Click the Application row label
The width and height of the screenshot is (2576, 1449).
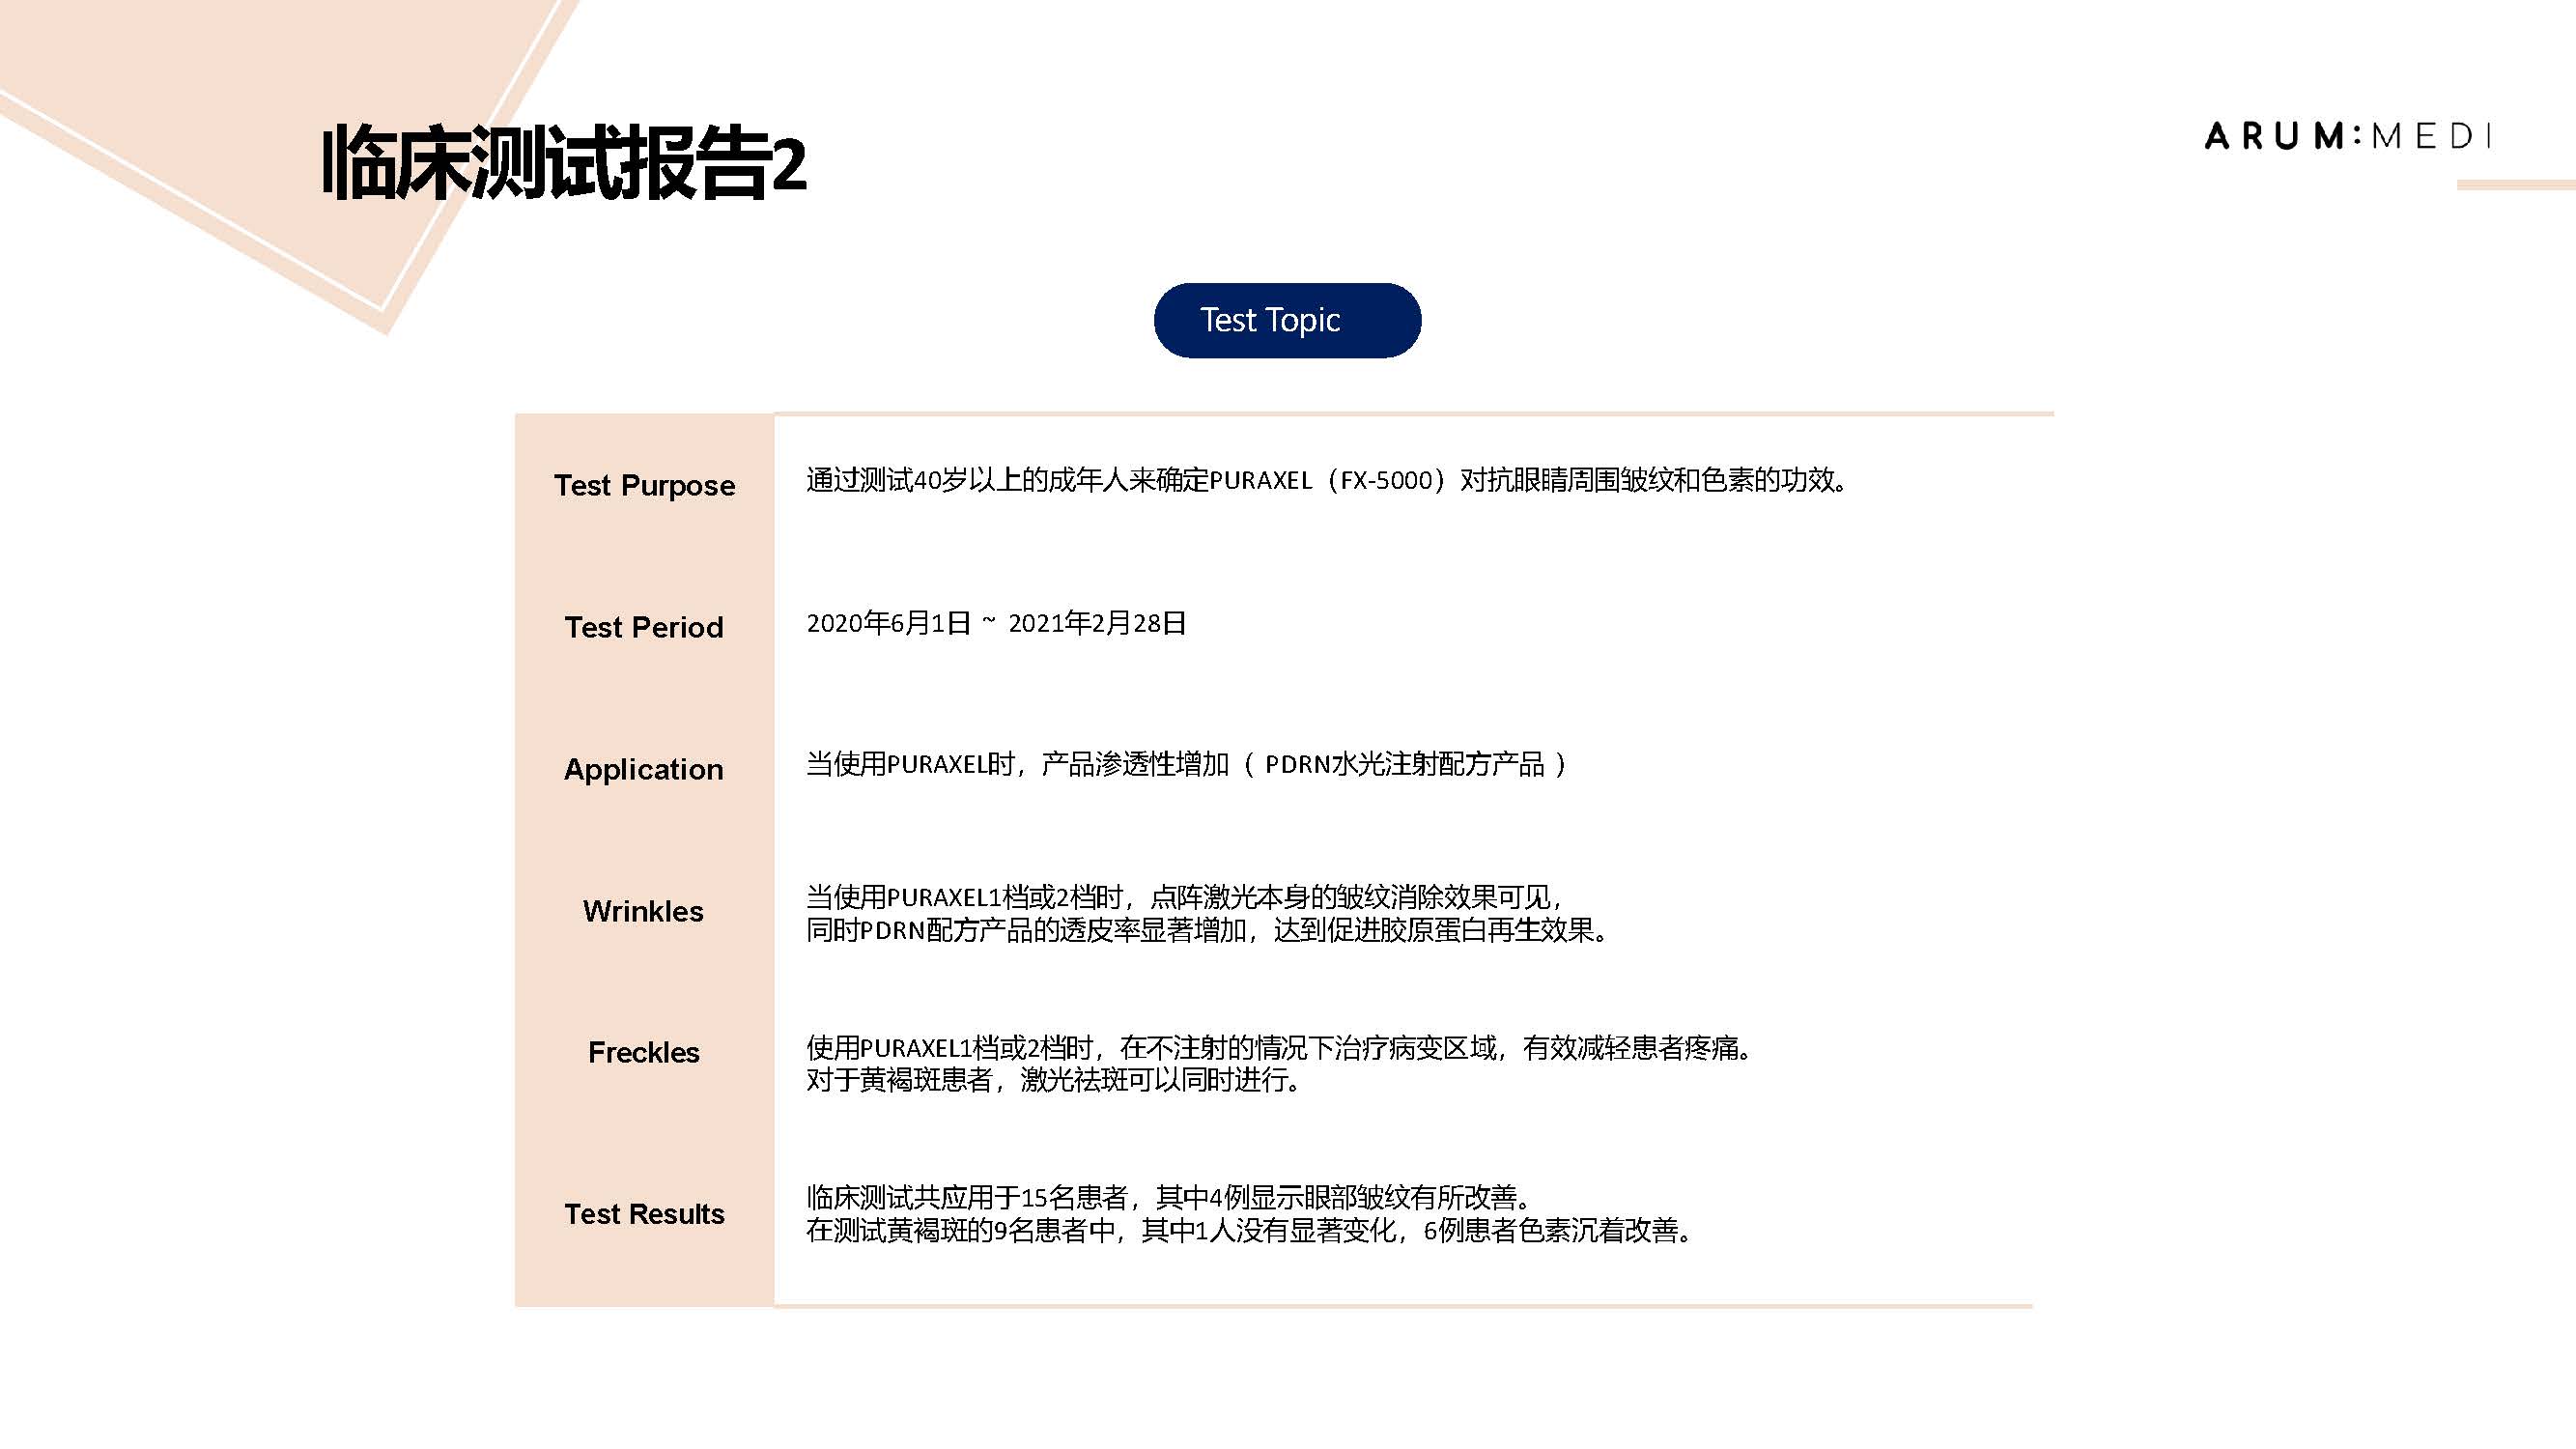click(x=644, y=769)
